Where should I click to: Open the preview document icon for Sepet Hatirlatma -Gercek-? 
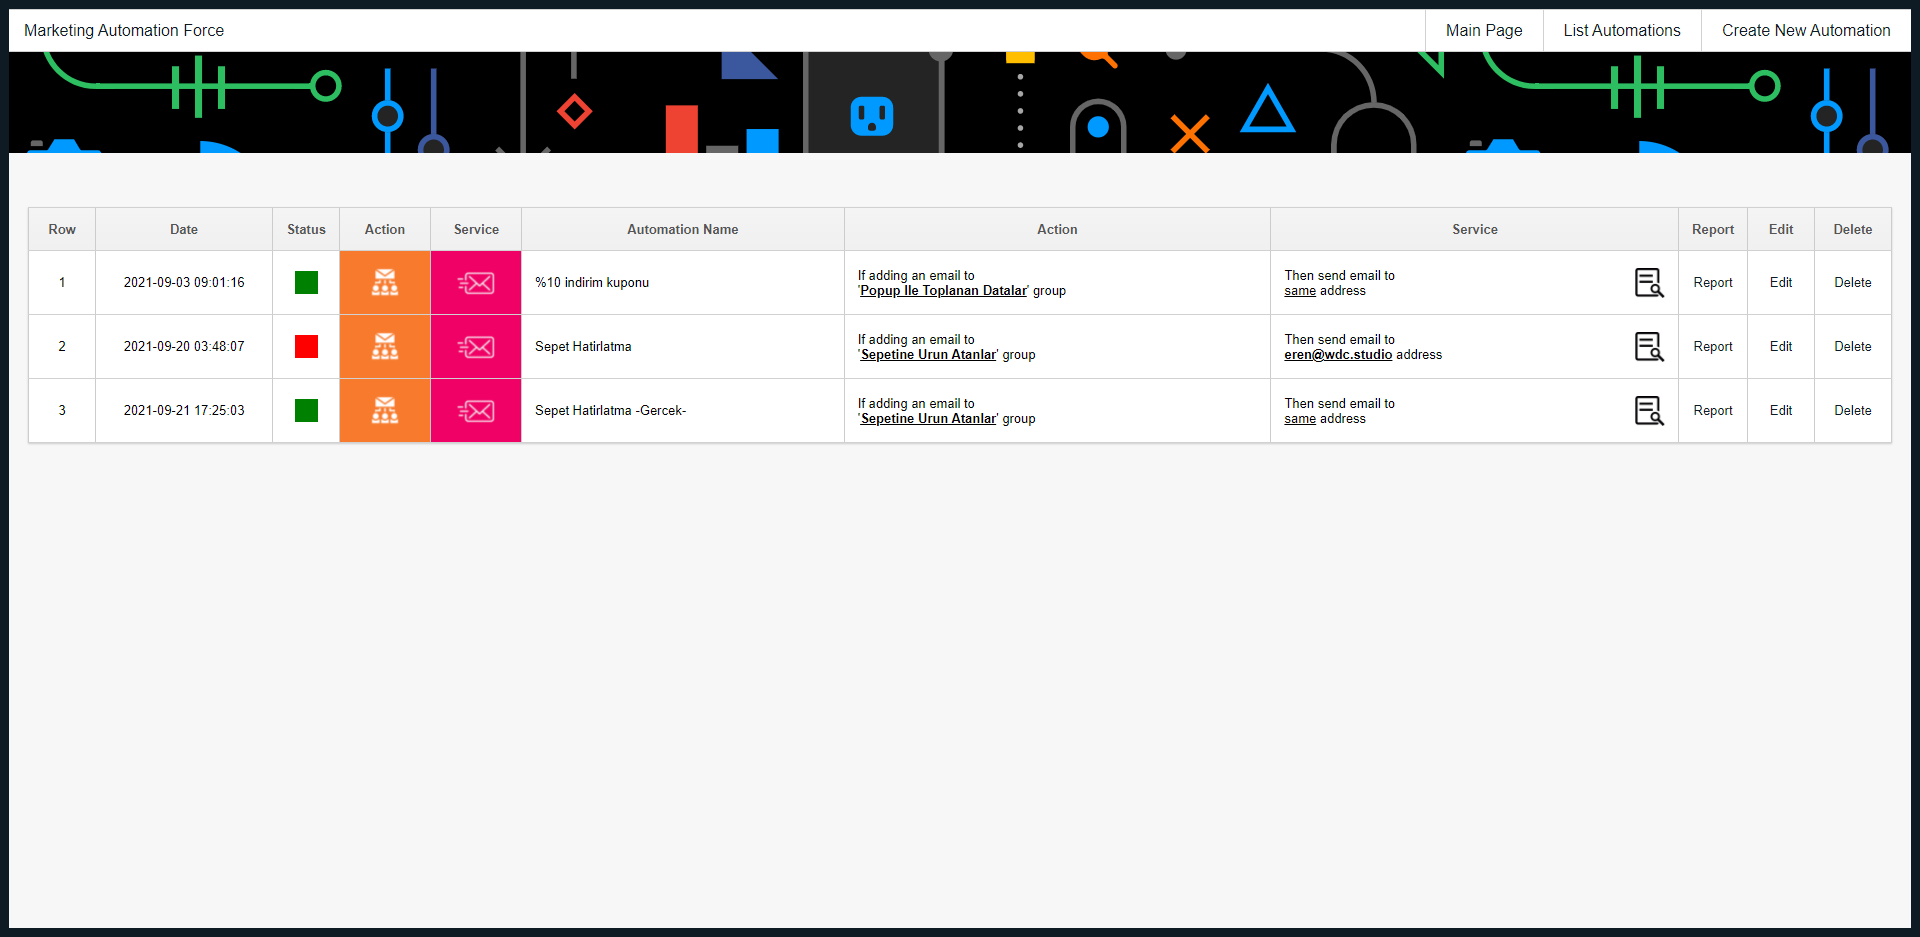pyautogui.click(x=1649, y=411)
